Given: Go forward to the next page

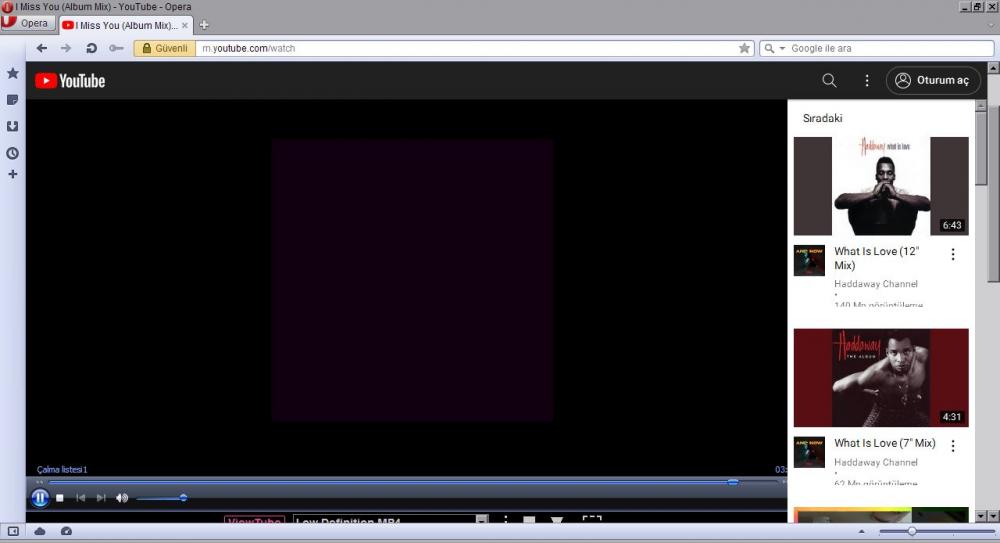Looking at the screenshot, I should [x=66, y=48].
